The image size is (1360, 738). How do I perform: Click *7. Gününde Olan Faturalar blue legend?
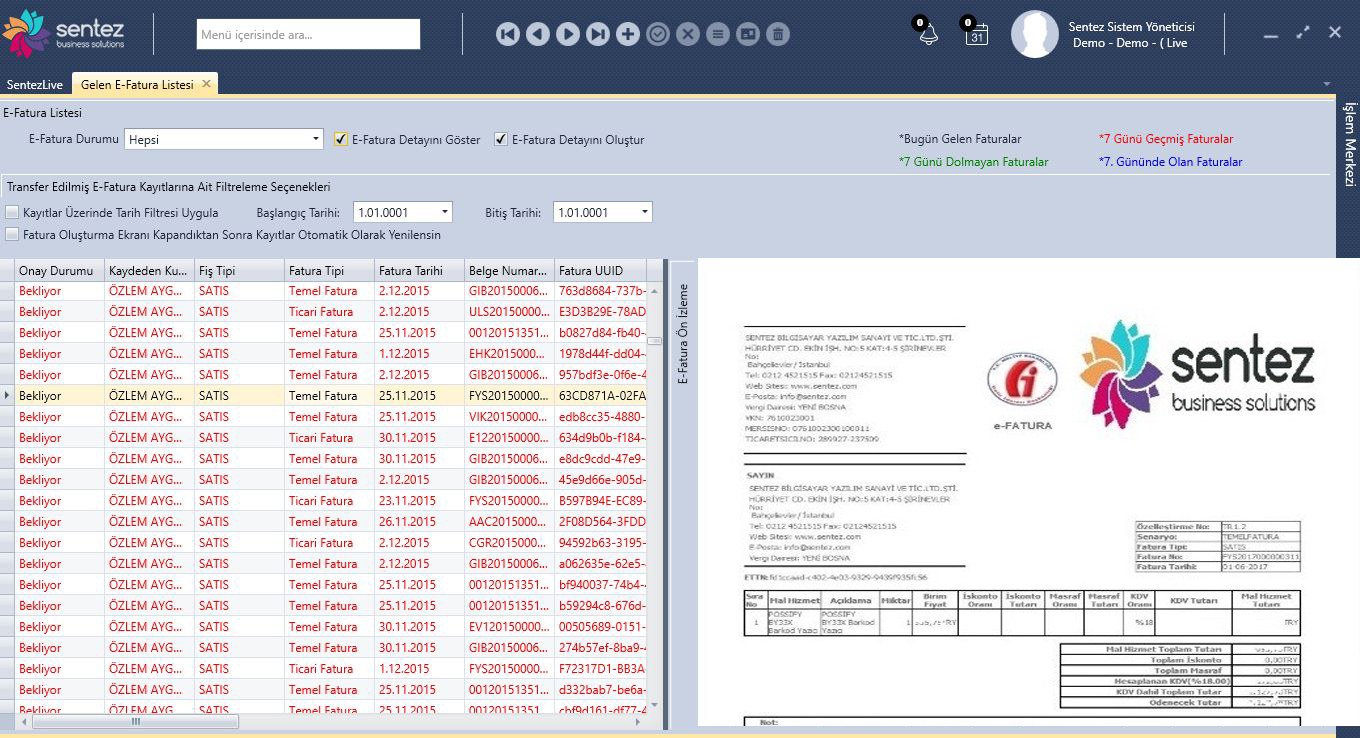point(1170,162)
